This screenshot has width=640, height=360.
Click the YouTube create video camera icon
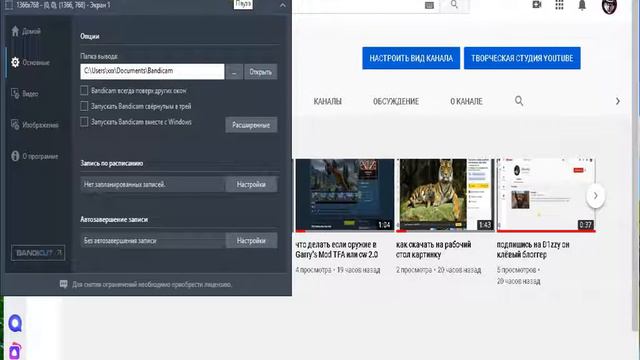click(x=537, y=5)
